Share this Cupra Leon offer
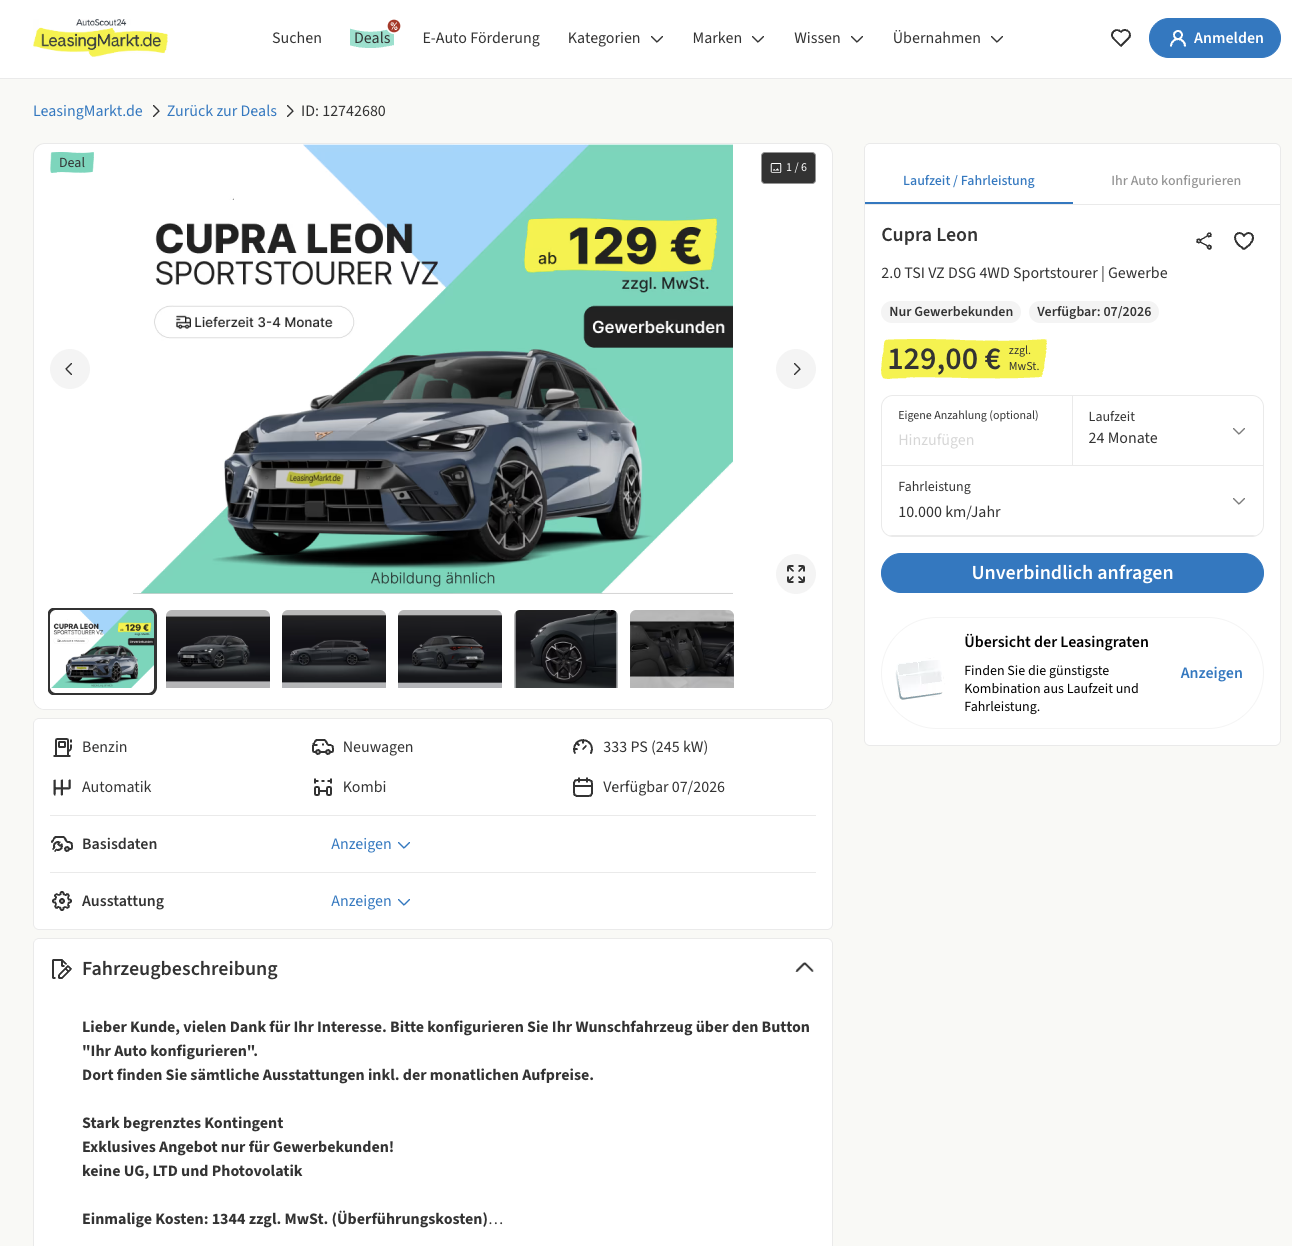Screen dimensions: 1292x1246 pyautogui.click(x=1204, y=241)
